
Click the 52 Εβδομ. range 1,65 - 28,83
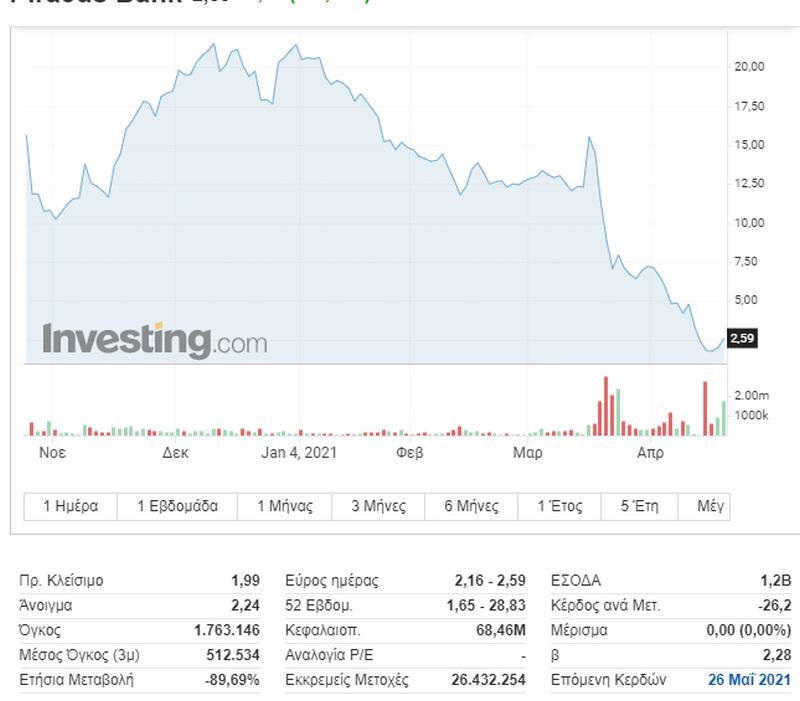click(486, 606)
